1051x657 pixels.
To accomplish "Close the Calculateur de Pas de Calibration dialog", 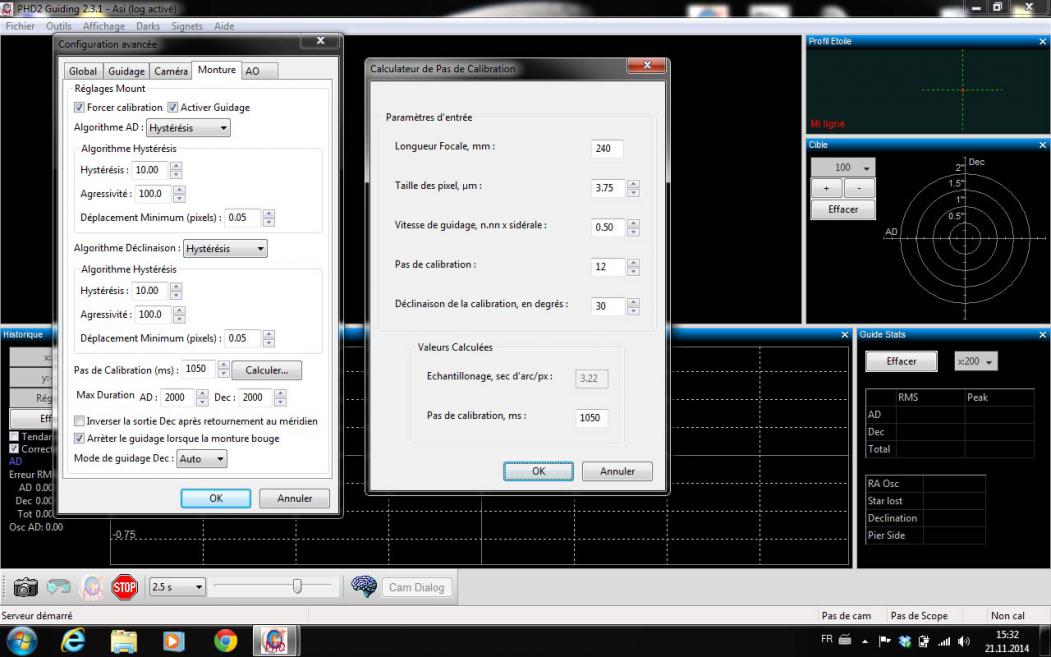I will [647, 65].
